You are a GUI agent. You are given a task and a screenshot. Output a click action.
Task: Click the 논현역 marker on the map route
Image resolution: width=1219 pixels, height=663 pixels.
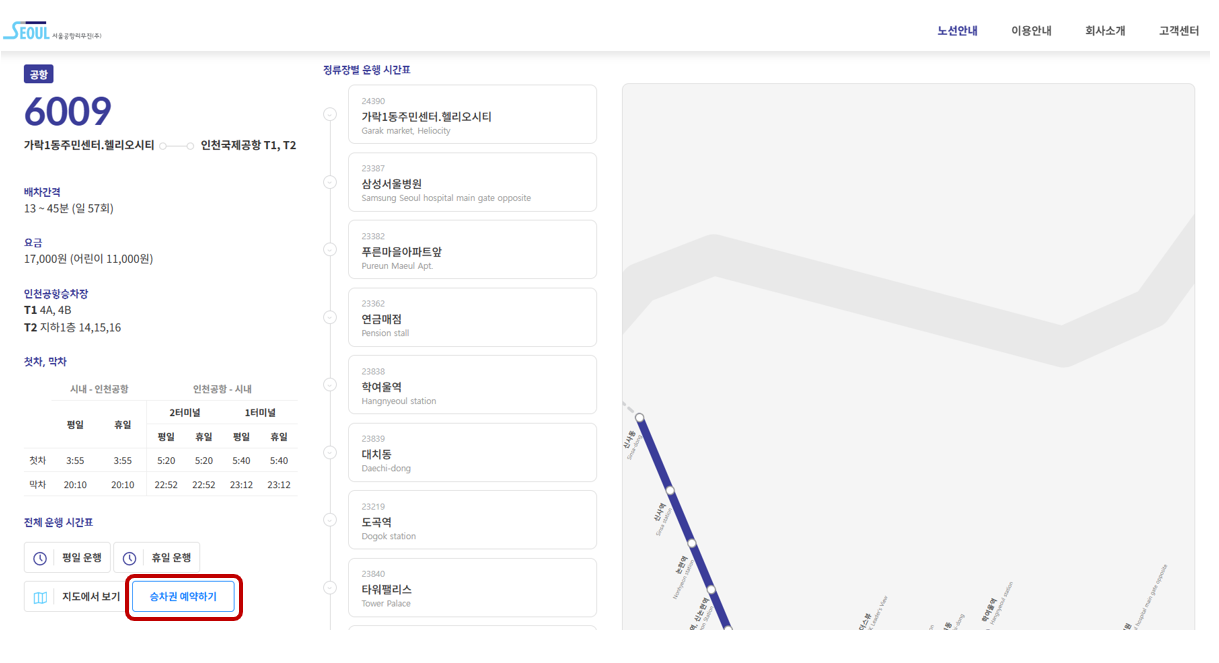pos(693,541)
